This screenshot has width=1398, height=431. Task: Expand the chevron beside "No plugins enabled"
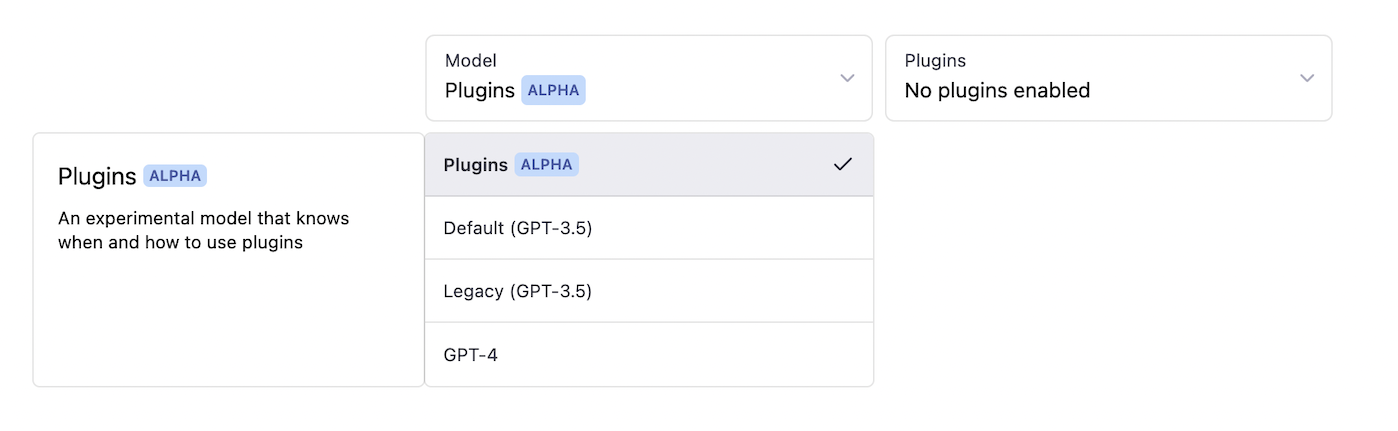(1306, 78)
